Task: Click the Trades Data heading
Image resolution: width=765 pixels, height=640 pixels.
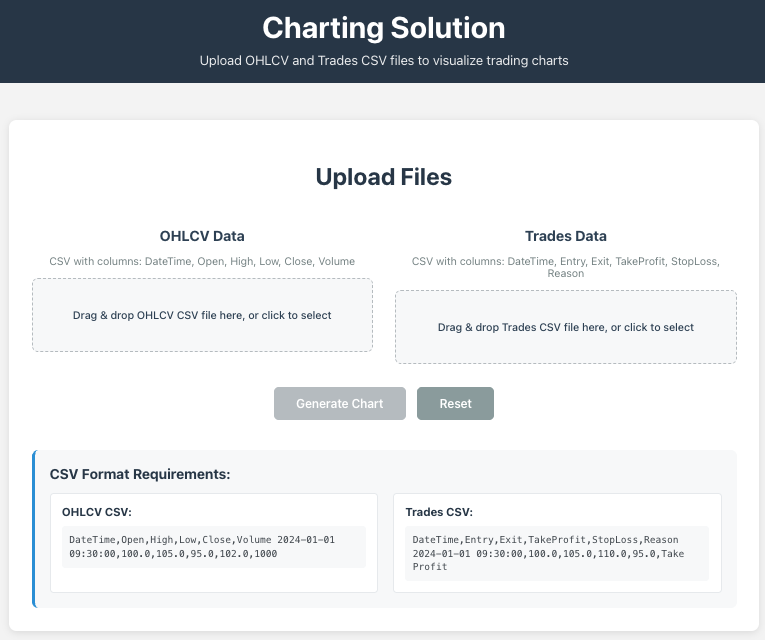Action: coord(566,236)
